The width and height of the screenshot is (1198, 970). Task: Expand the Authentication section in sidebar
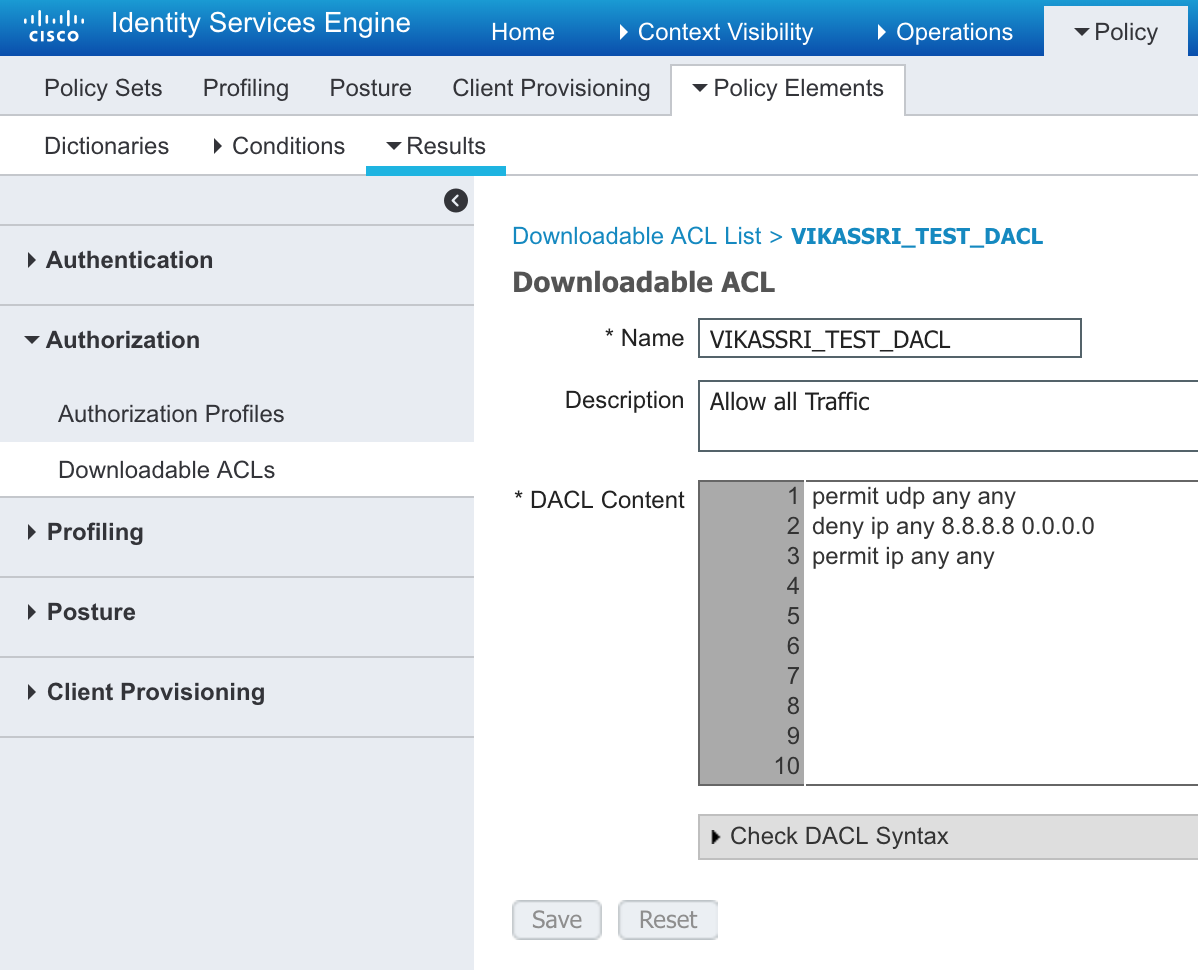tap(129, 260)
